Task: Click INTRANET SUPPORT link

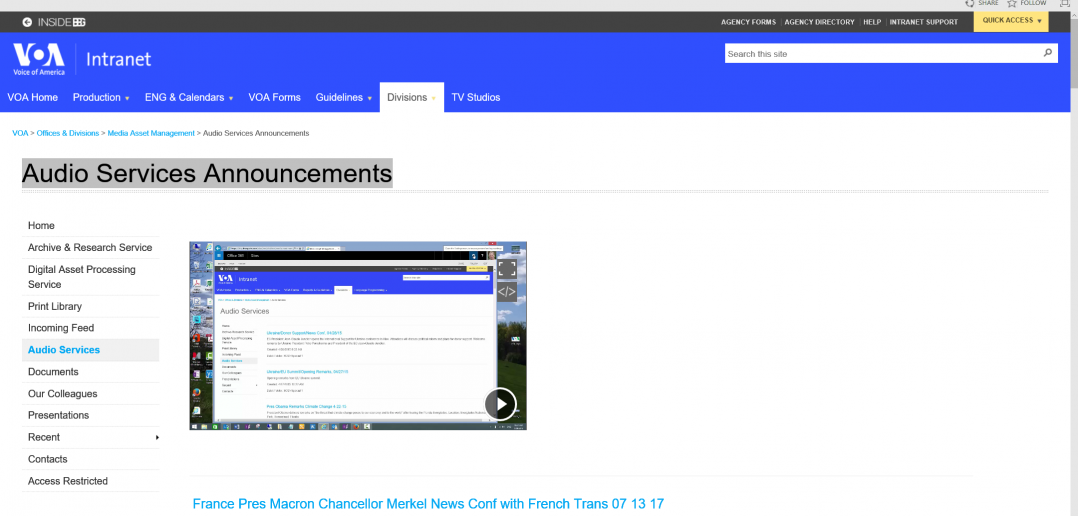Action: (x=923, y=22)
